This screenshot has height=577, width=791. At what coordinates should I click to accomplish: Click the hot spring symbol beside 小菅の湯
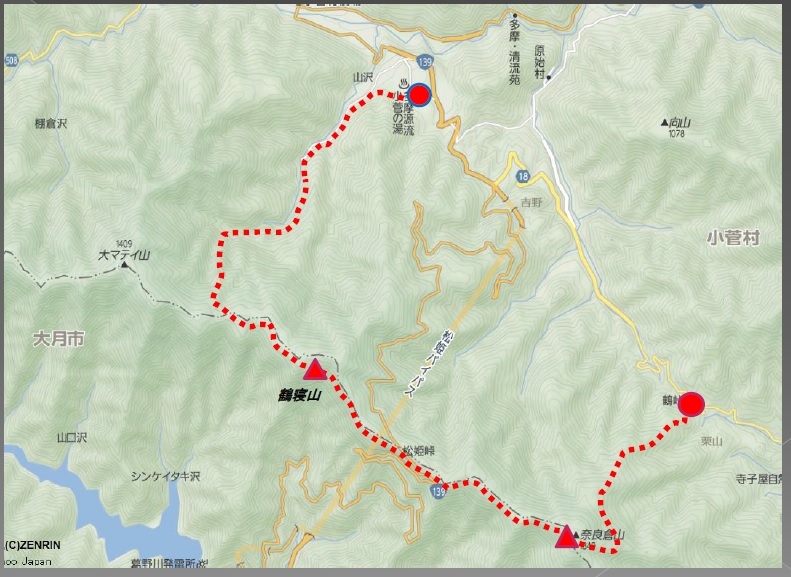coord(403,83)
